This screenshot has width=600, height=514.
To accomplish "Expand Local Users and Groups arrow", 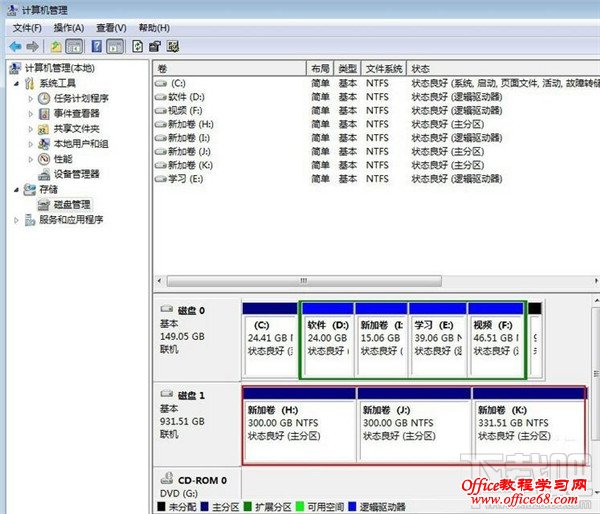I will [31, 144].
